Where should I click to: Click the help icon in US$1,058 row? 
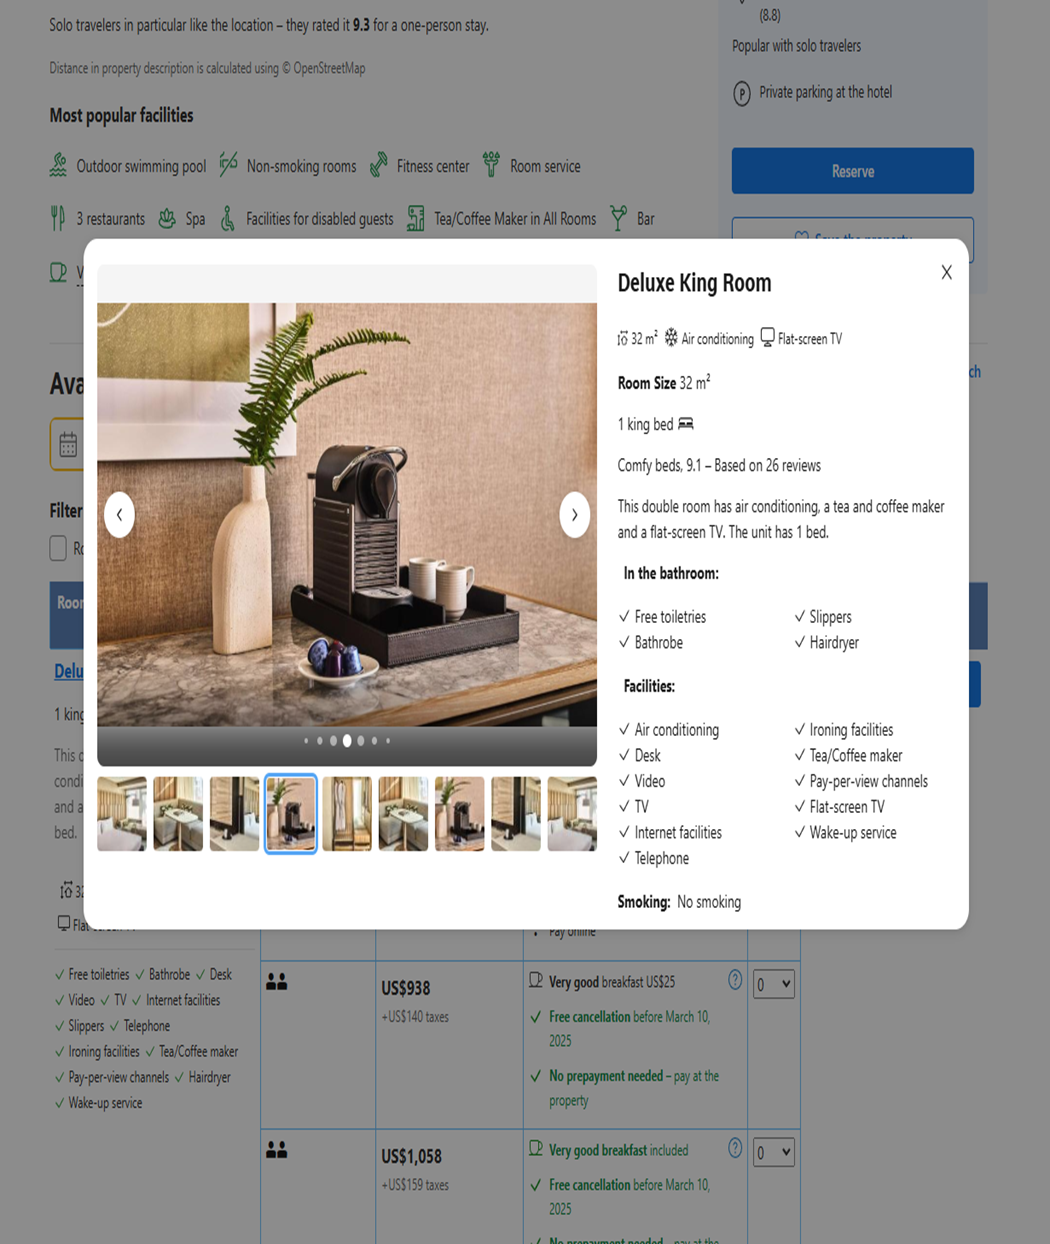coord(735,1148)
